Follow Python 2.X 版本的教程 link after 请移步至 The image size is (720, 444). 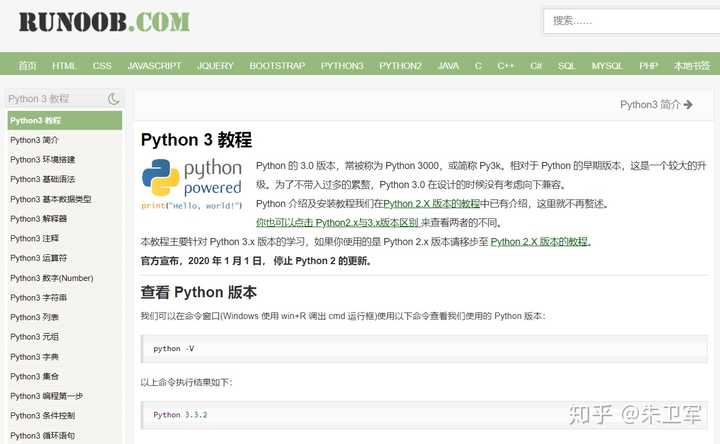(x=540, y=242)
